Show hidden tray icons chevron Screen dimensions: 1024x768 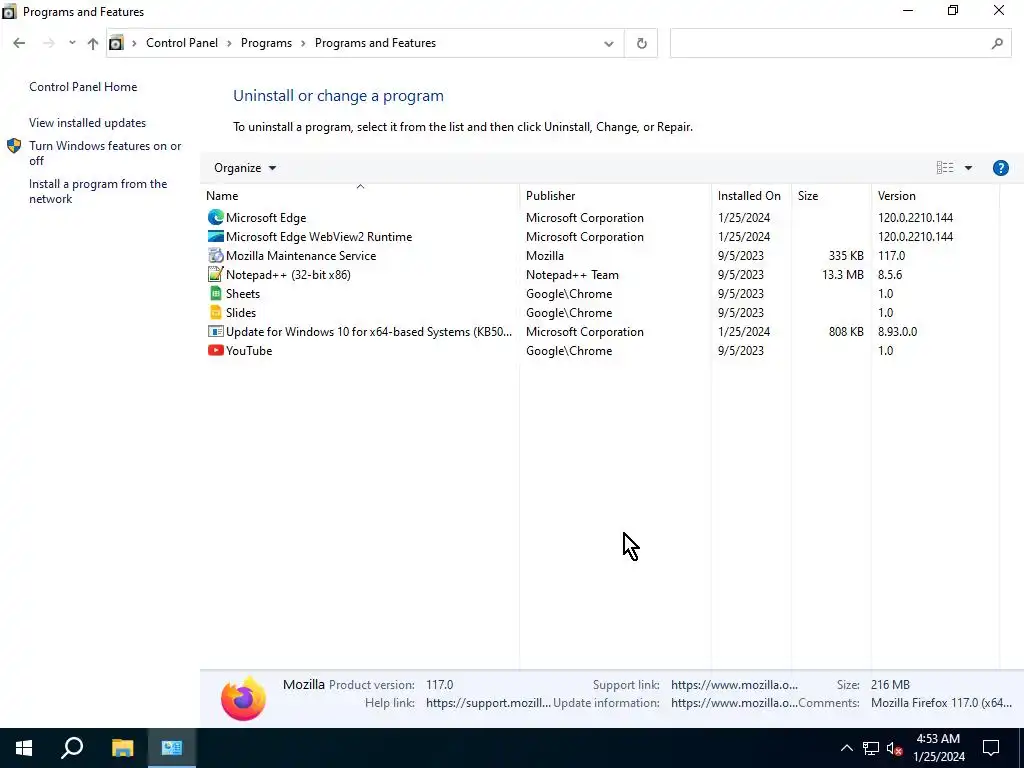846,748
